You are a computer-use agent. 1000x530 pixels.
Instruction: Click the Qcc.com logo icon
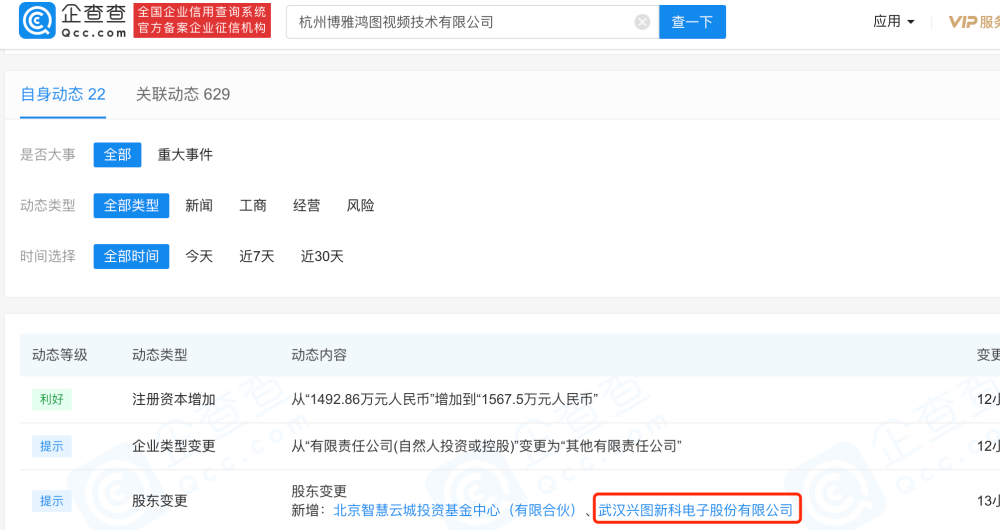38,20
